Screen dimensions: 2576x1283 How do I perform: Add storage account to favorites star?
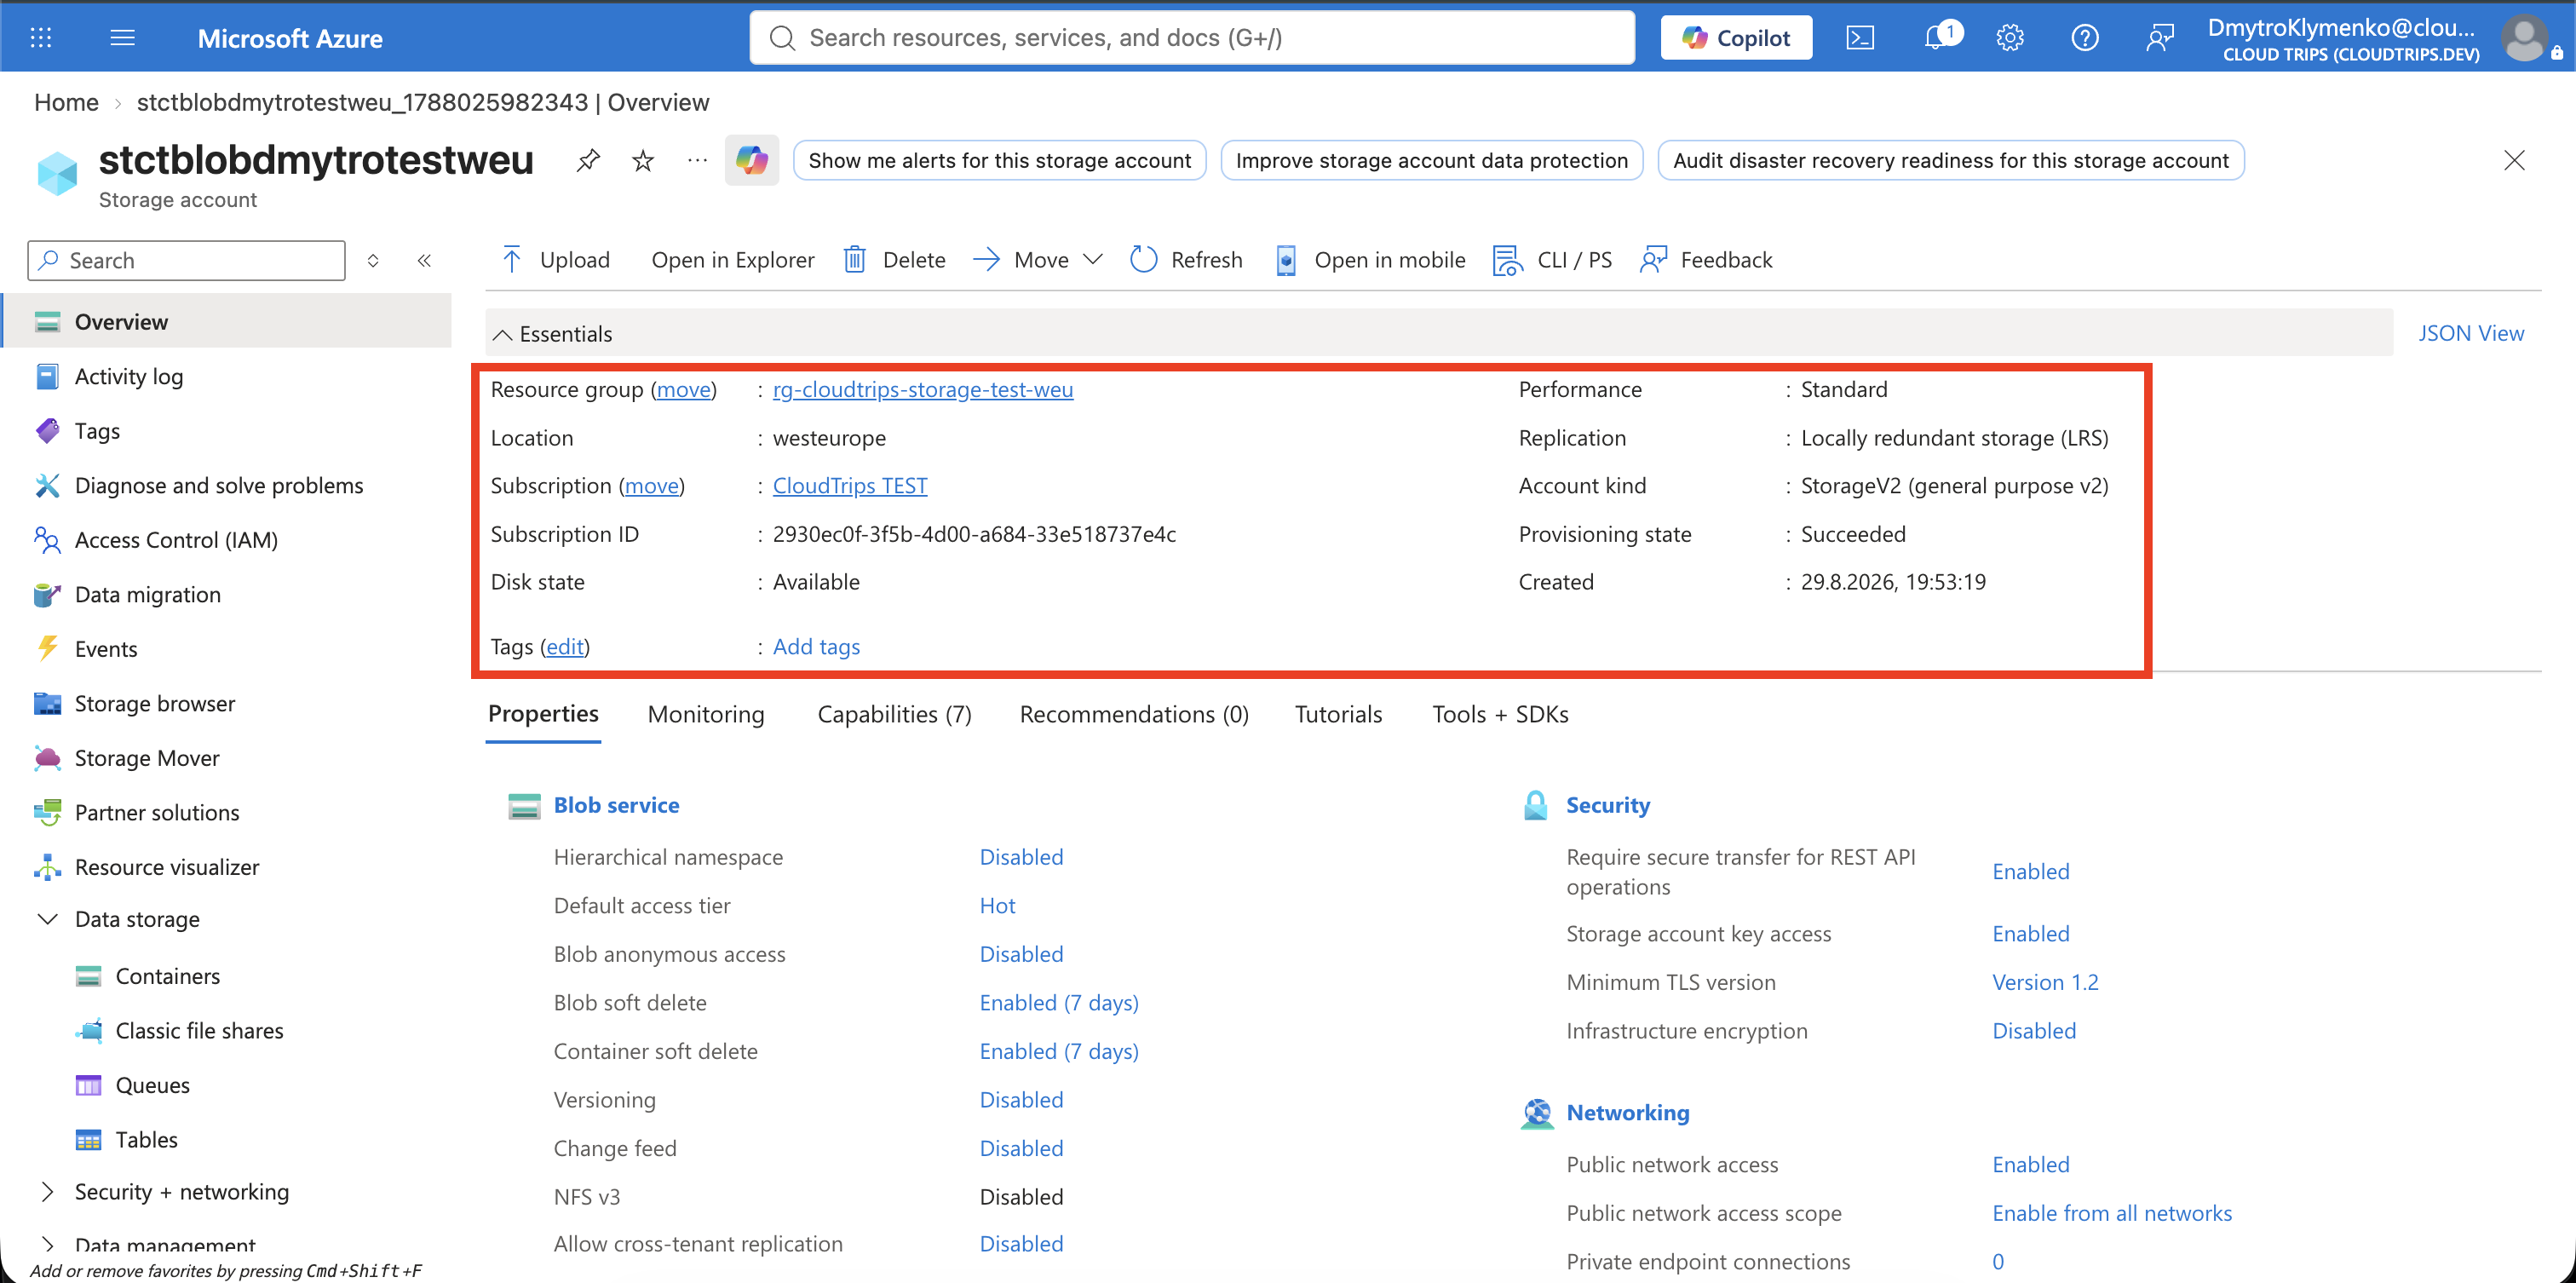pyautogui.click(x=643, y=160)
